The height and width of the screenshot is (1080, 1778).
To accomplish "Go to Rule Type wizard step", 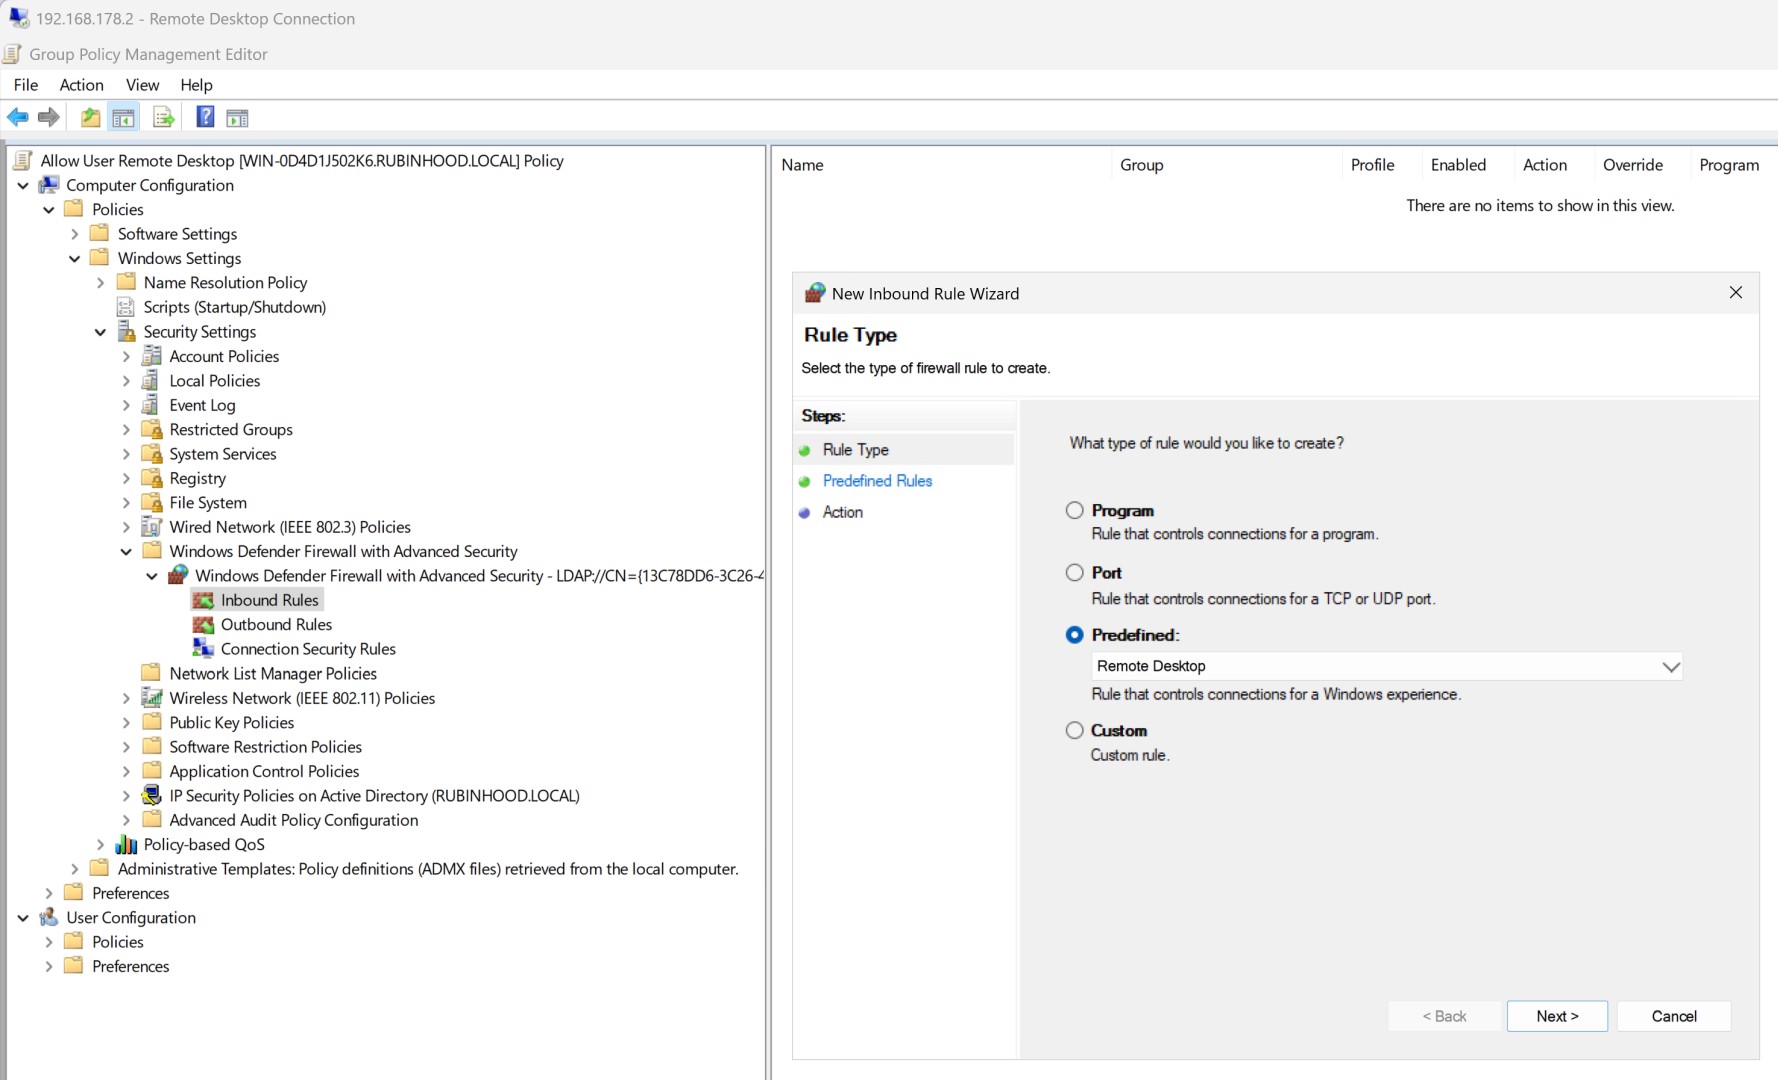I will 856,450.
